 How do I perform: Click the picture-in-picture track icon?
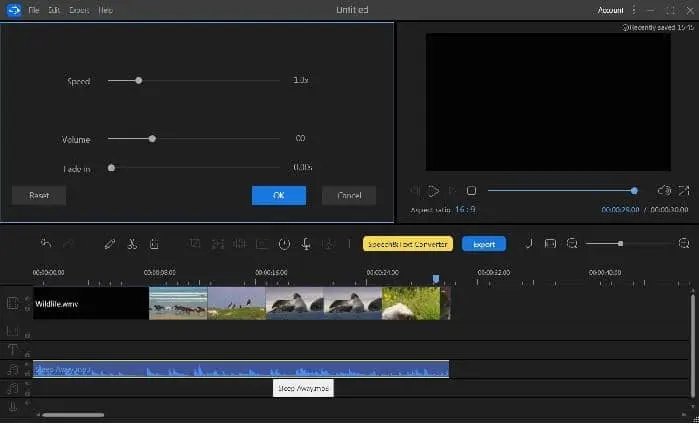pos(12,331)
